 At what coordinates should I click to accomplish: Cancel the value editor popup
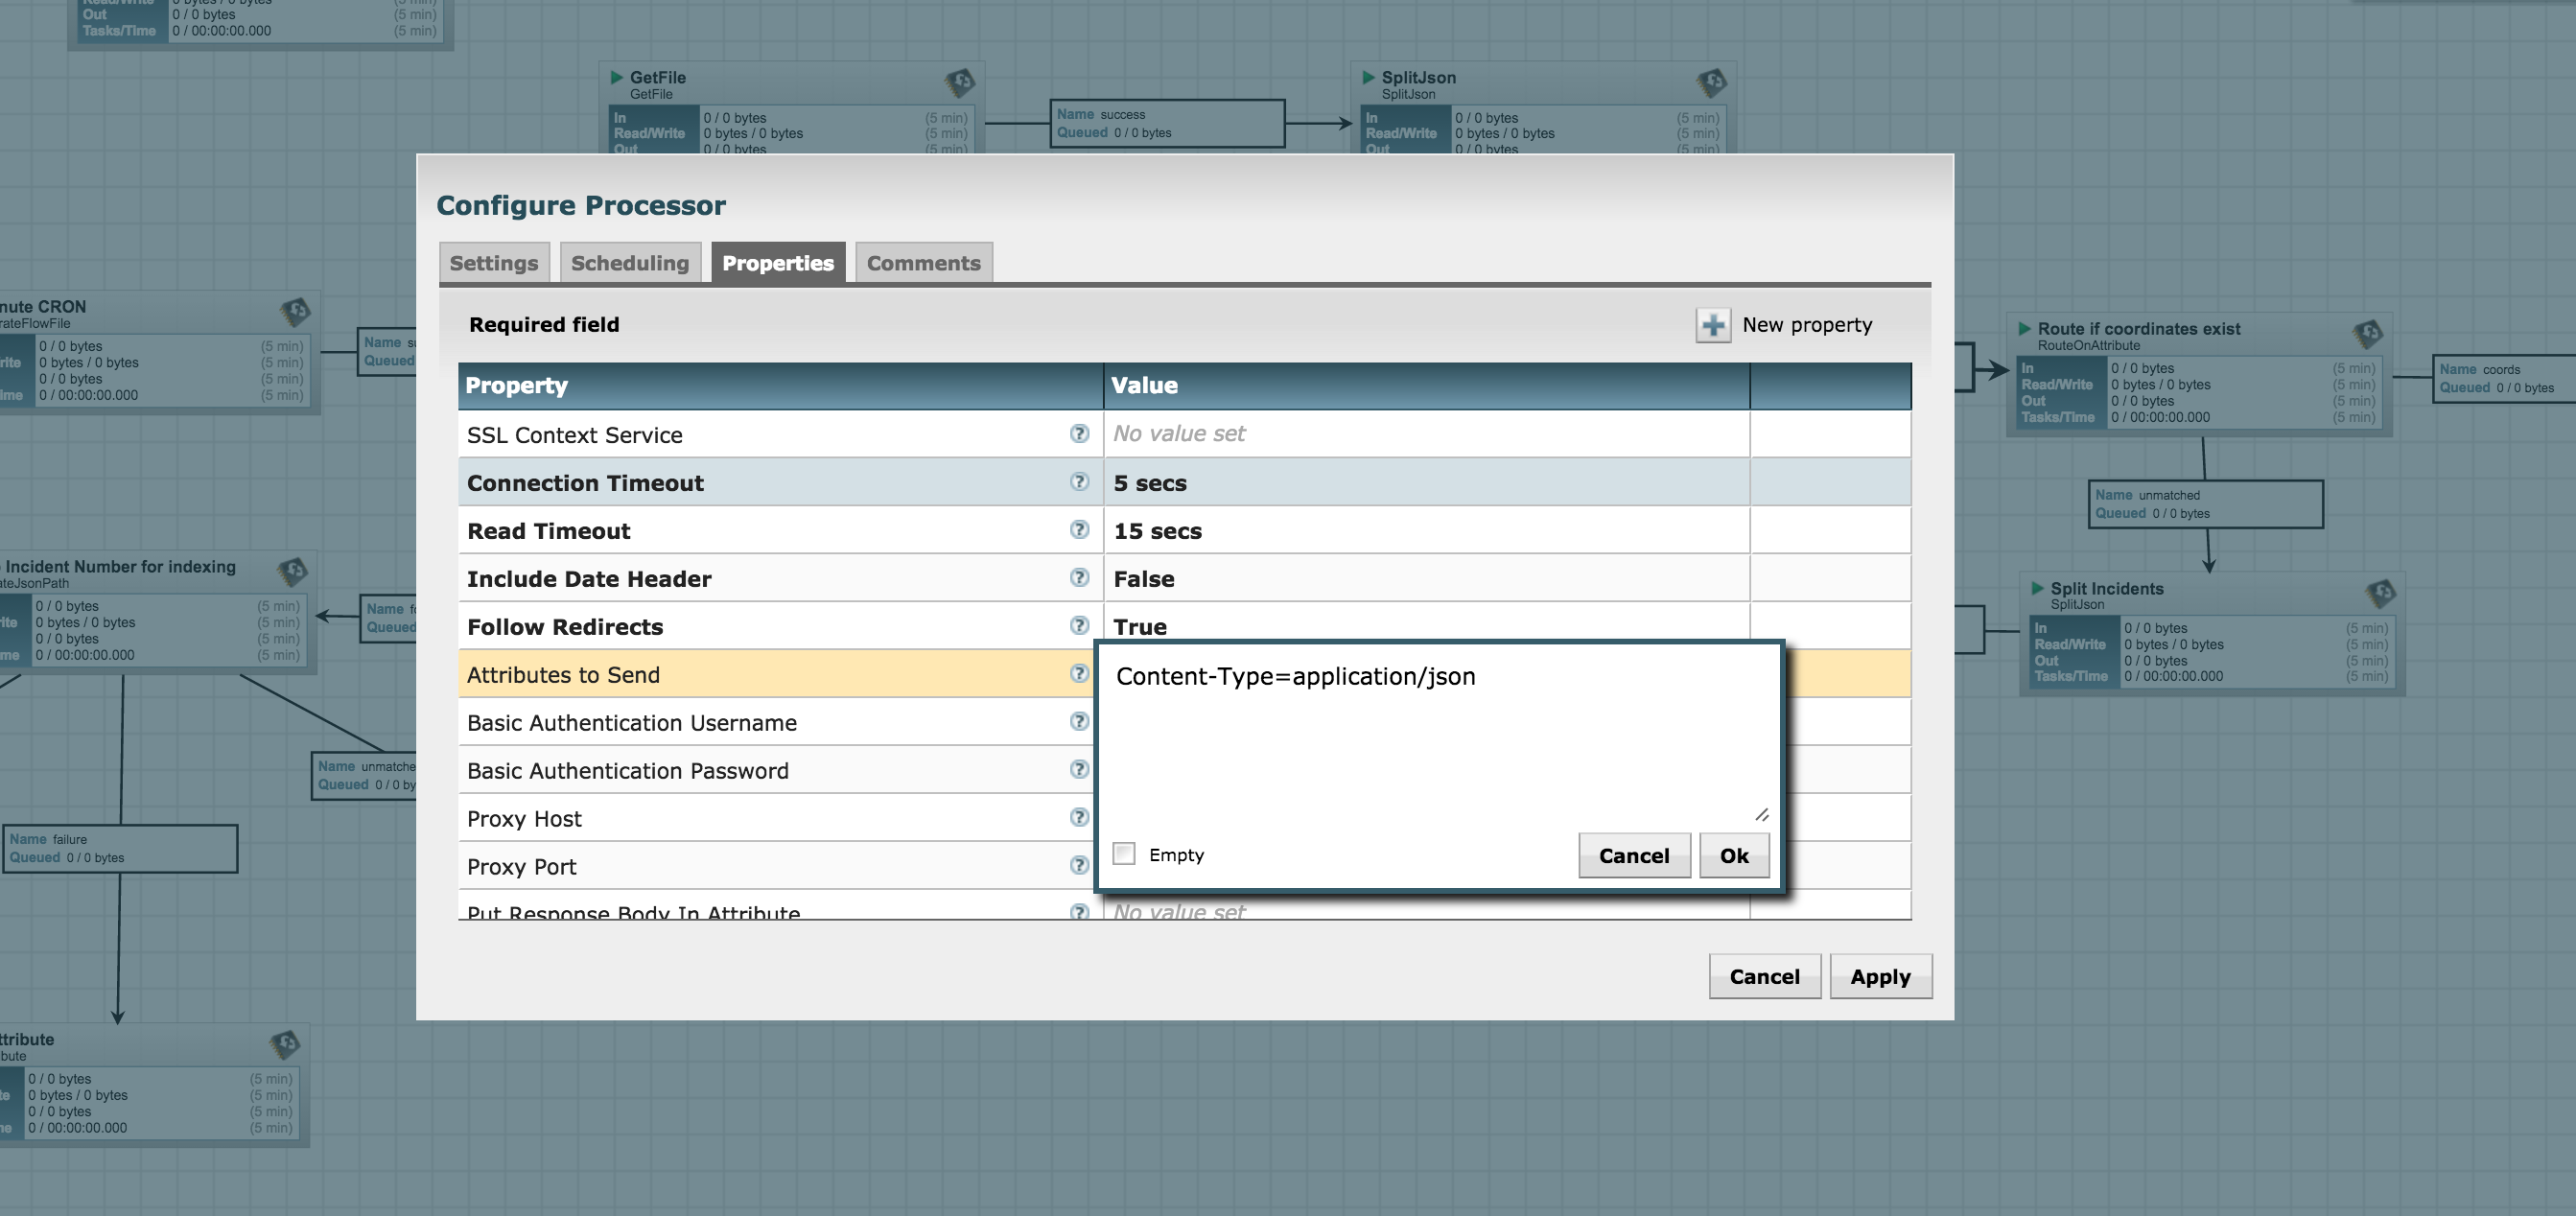pos(1633,856)
